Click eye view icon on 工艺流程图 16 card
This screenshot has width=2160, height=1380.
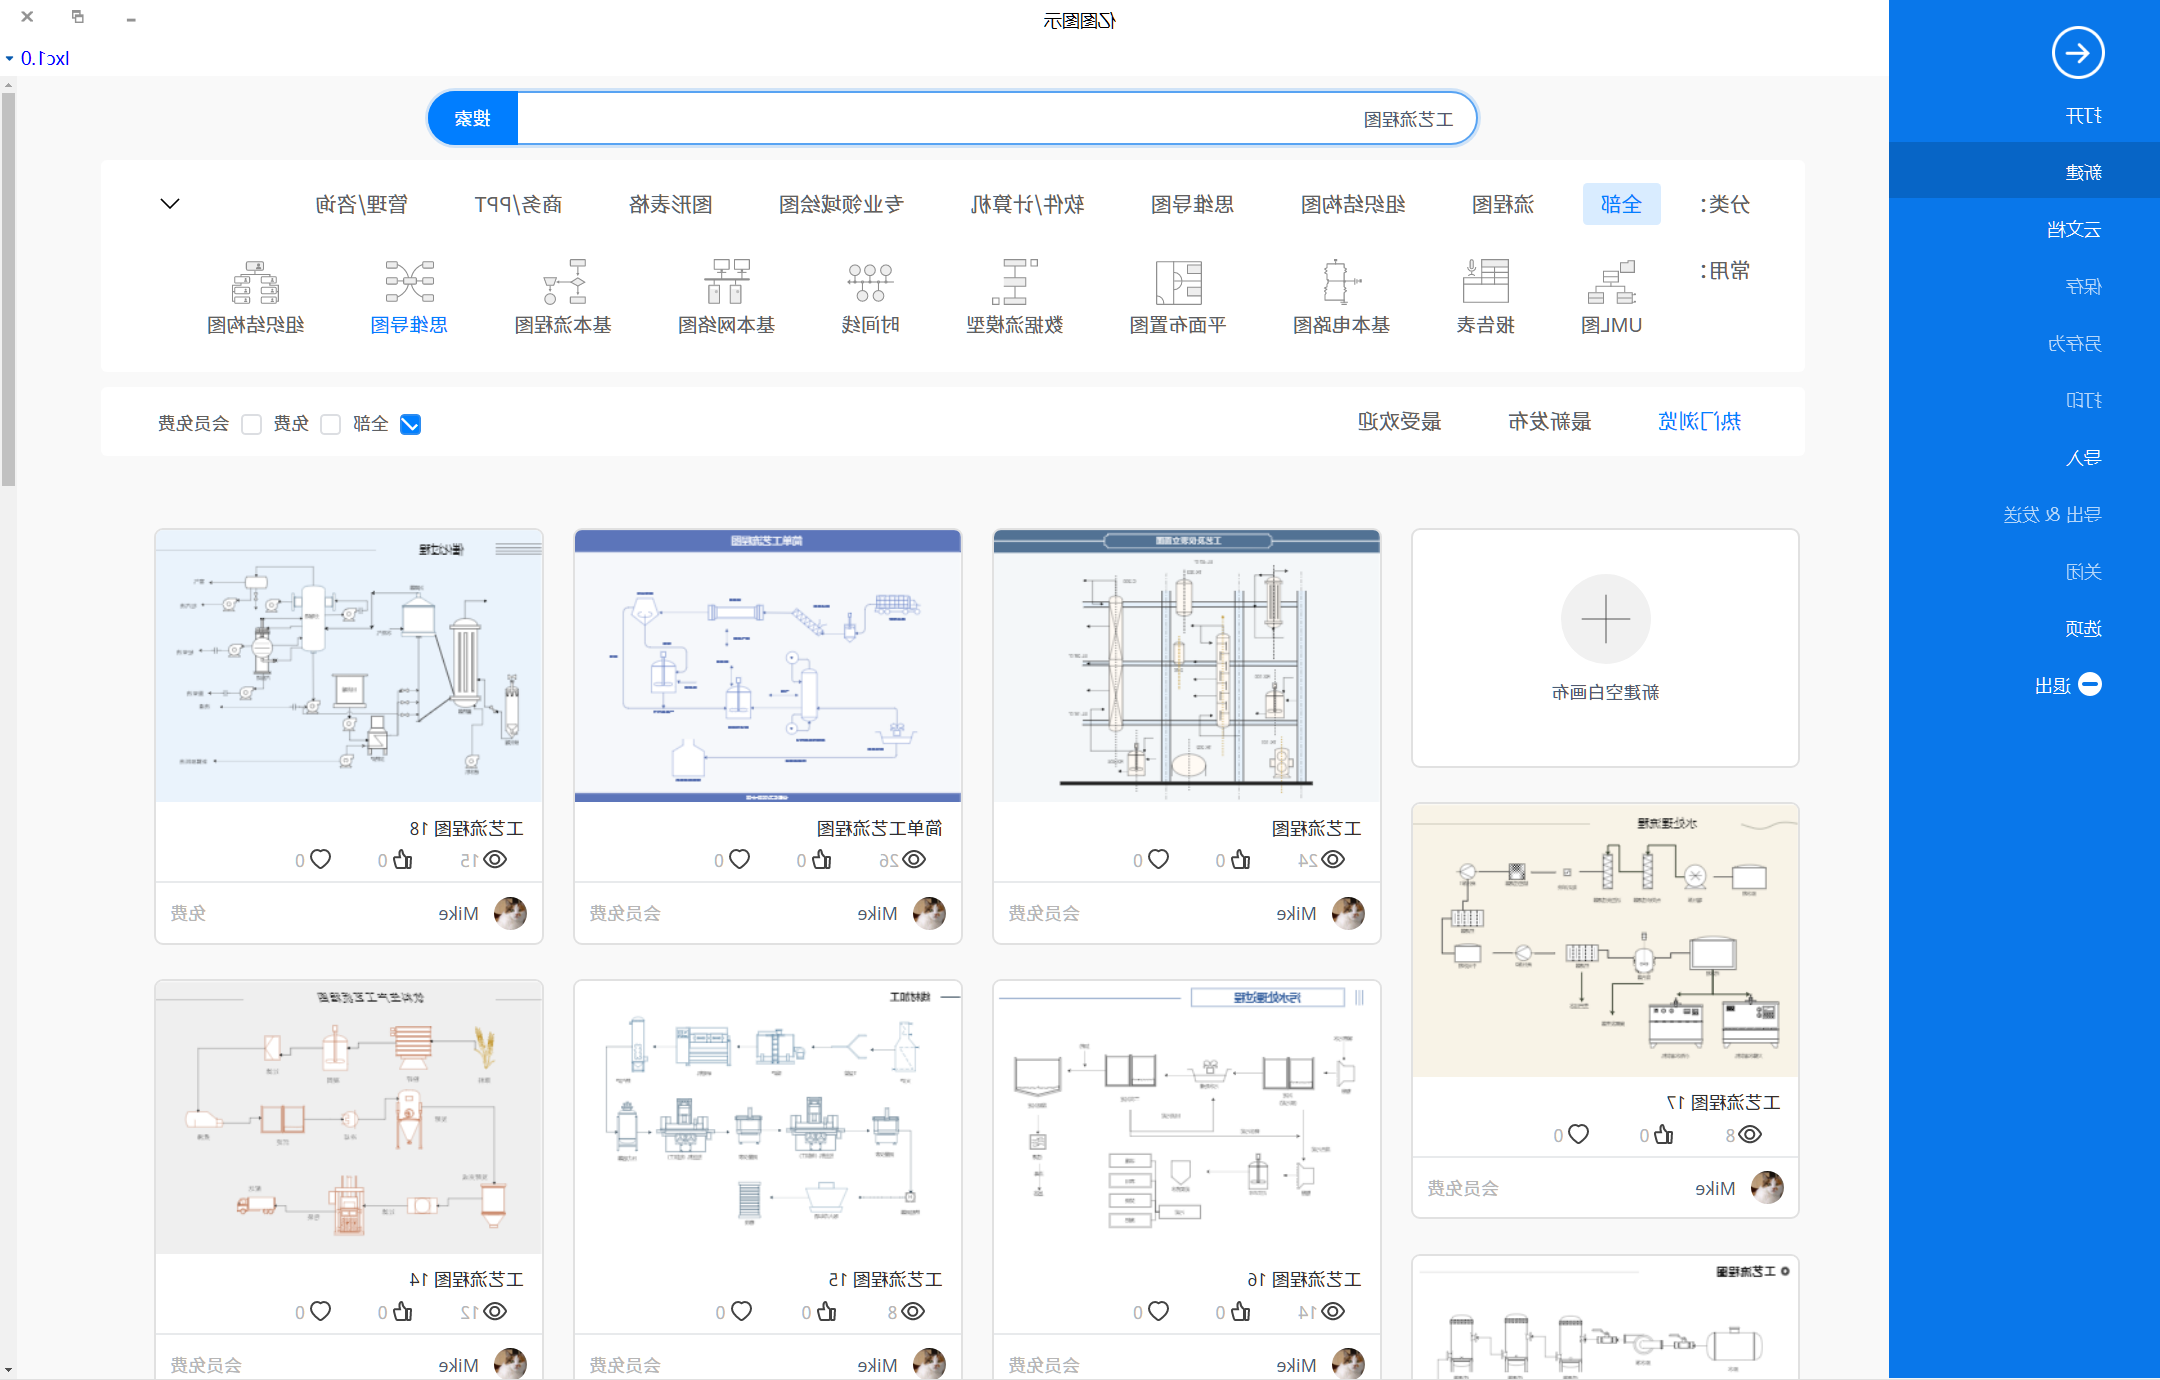[x=1333, y=1311]
